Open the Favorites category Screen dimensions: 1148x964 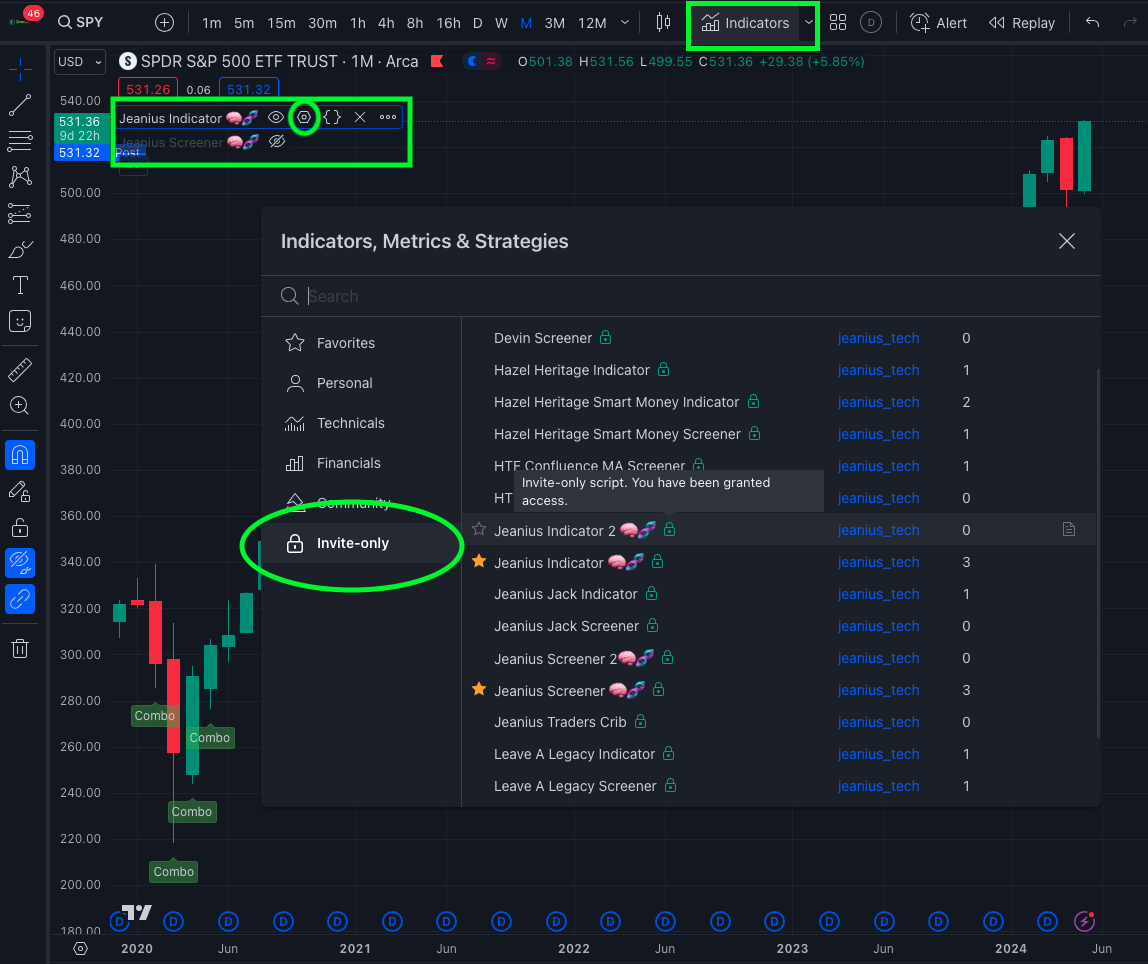pos(362,343)
